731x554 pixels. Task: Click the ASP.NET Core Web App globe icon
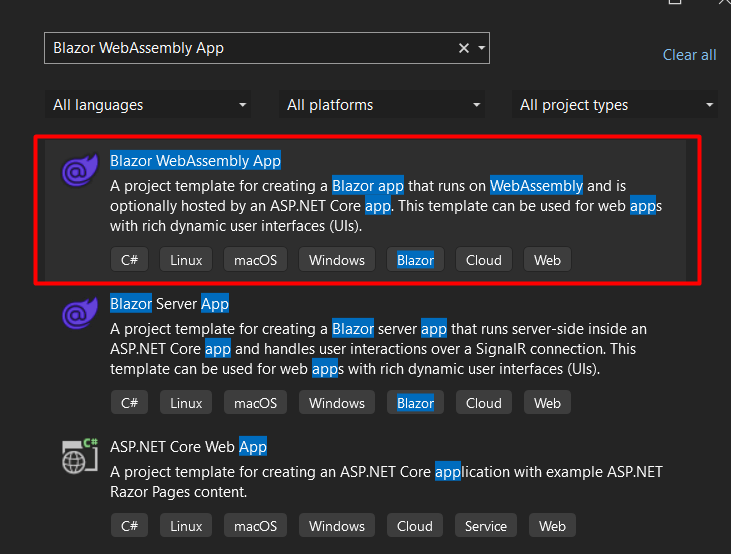[80, 457]
